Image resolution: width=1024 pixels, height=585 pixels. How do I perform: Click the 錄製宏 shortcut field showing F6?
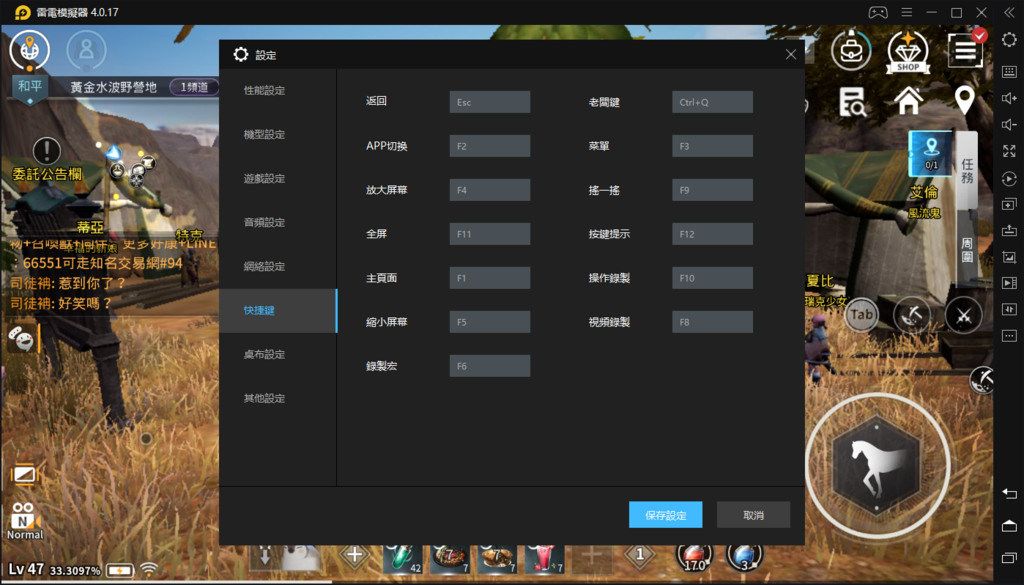tap(490, 366)
